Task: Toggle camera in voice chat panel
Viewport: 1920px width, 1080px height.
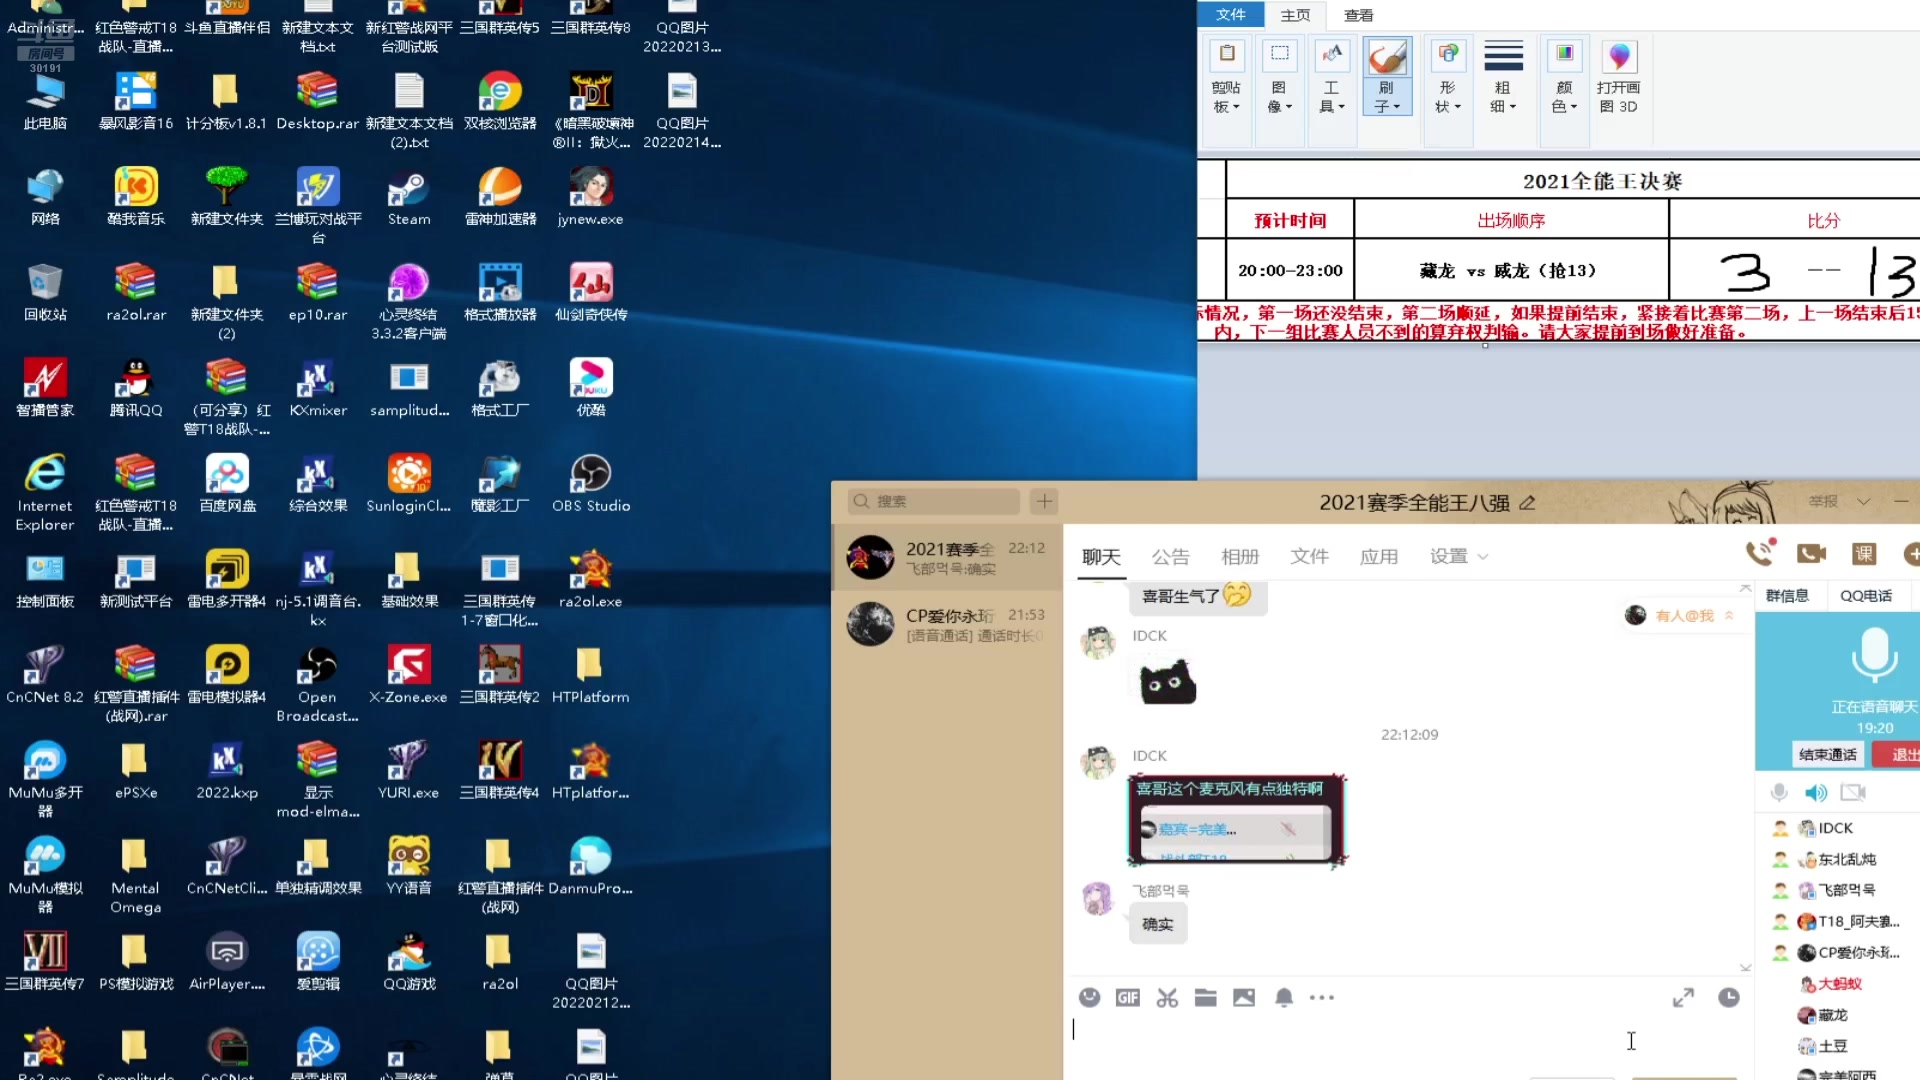Action: pos(1853,792)
